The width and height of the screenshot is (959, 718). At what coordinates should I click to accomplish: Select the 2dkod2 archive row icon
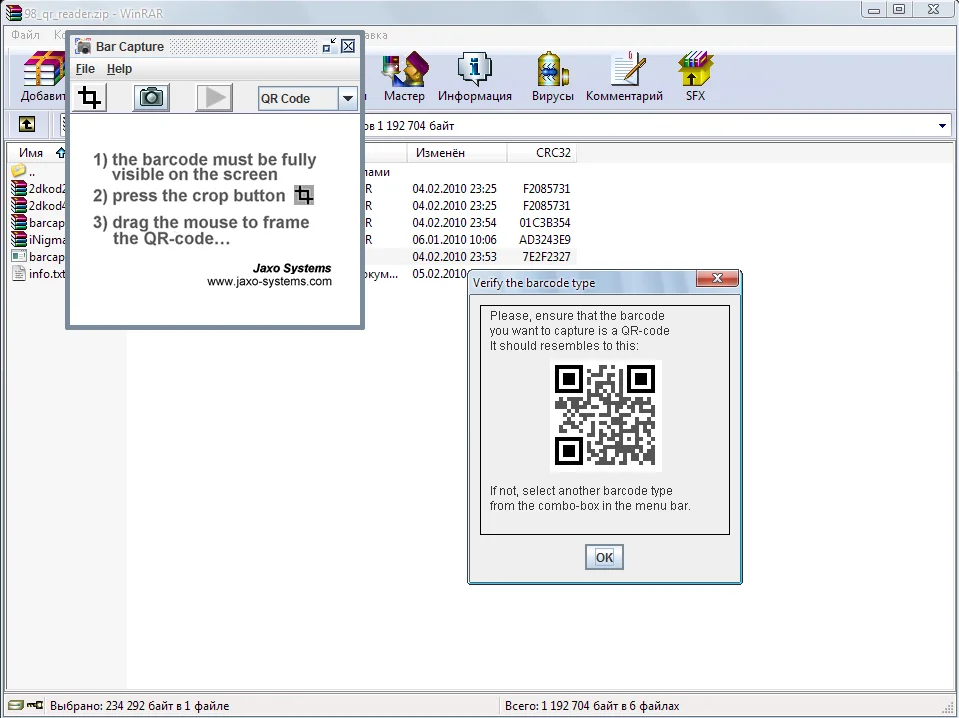19,188
